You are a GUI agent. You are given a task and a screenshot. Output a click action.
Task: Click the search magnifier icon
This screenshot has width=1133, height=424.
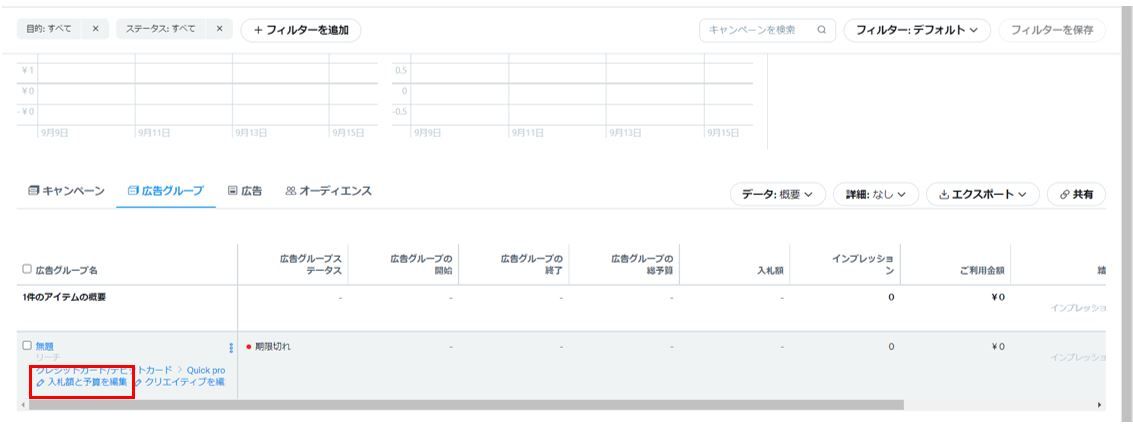tap(822, 30)
